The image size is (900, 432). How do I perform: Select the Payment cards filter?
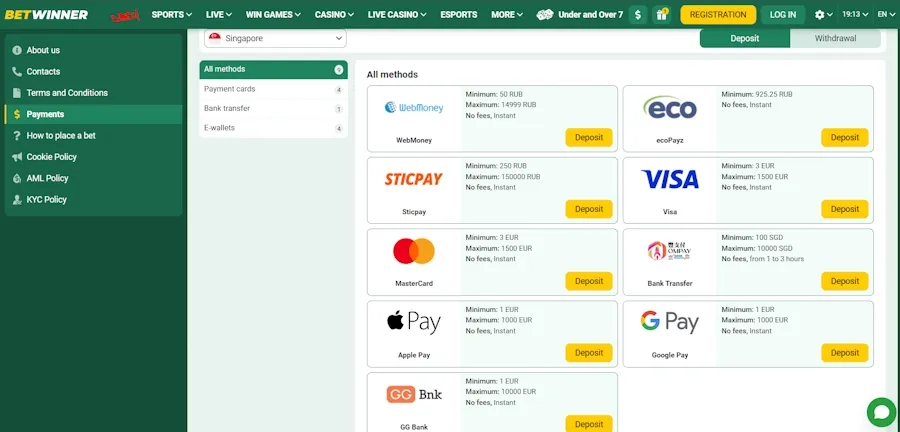(273, 89)
